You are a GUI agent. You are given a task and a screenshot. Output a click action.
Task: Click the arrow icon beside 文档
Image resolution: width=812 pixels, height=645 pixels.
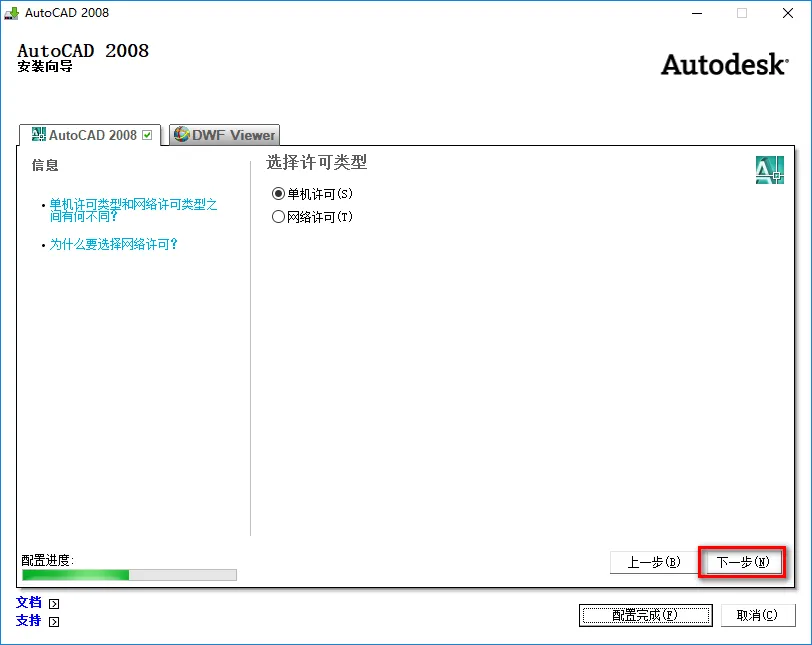point(54,604)
